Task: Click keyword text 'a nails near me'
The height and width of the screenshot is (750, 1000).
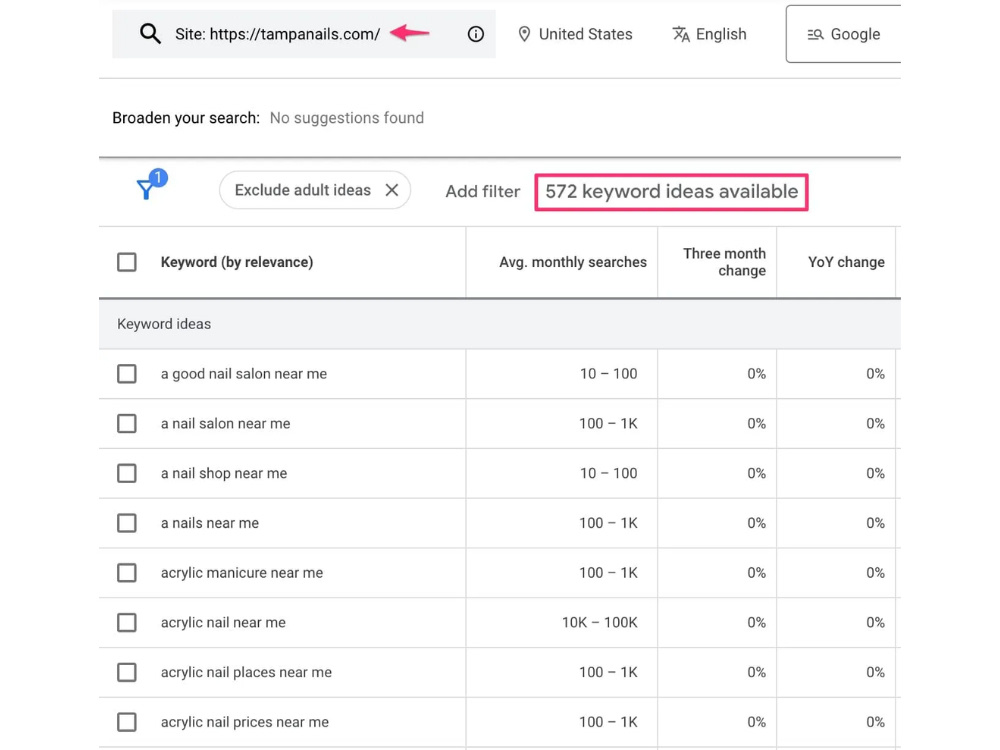Action: click(210, 523)
